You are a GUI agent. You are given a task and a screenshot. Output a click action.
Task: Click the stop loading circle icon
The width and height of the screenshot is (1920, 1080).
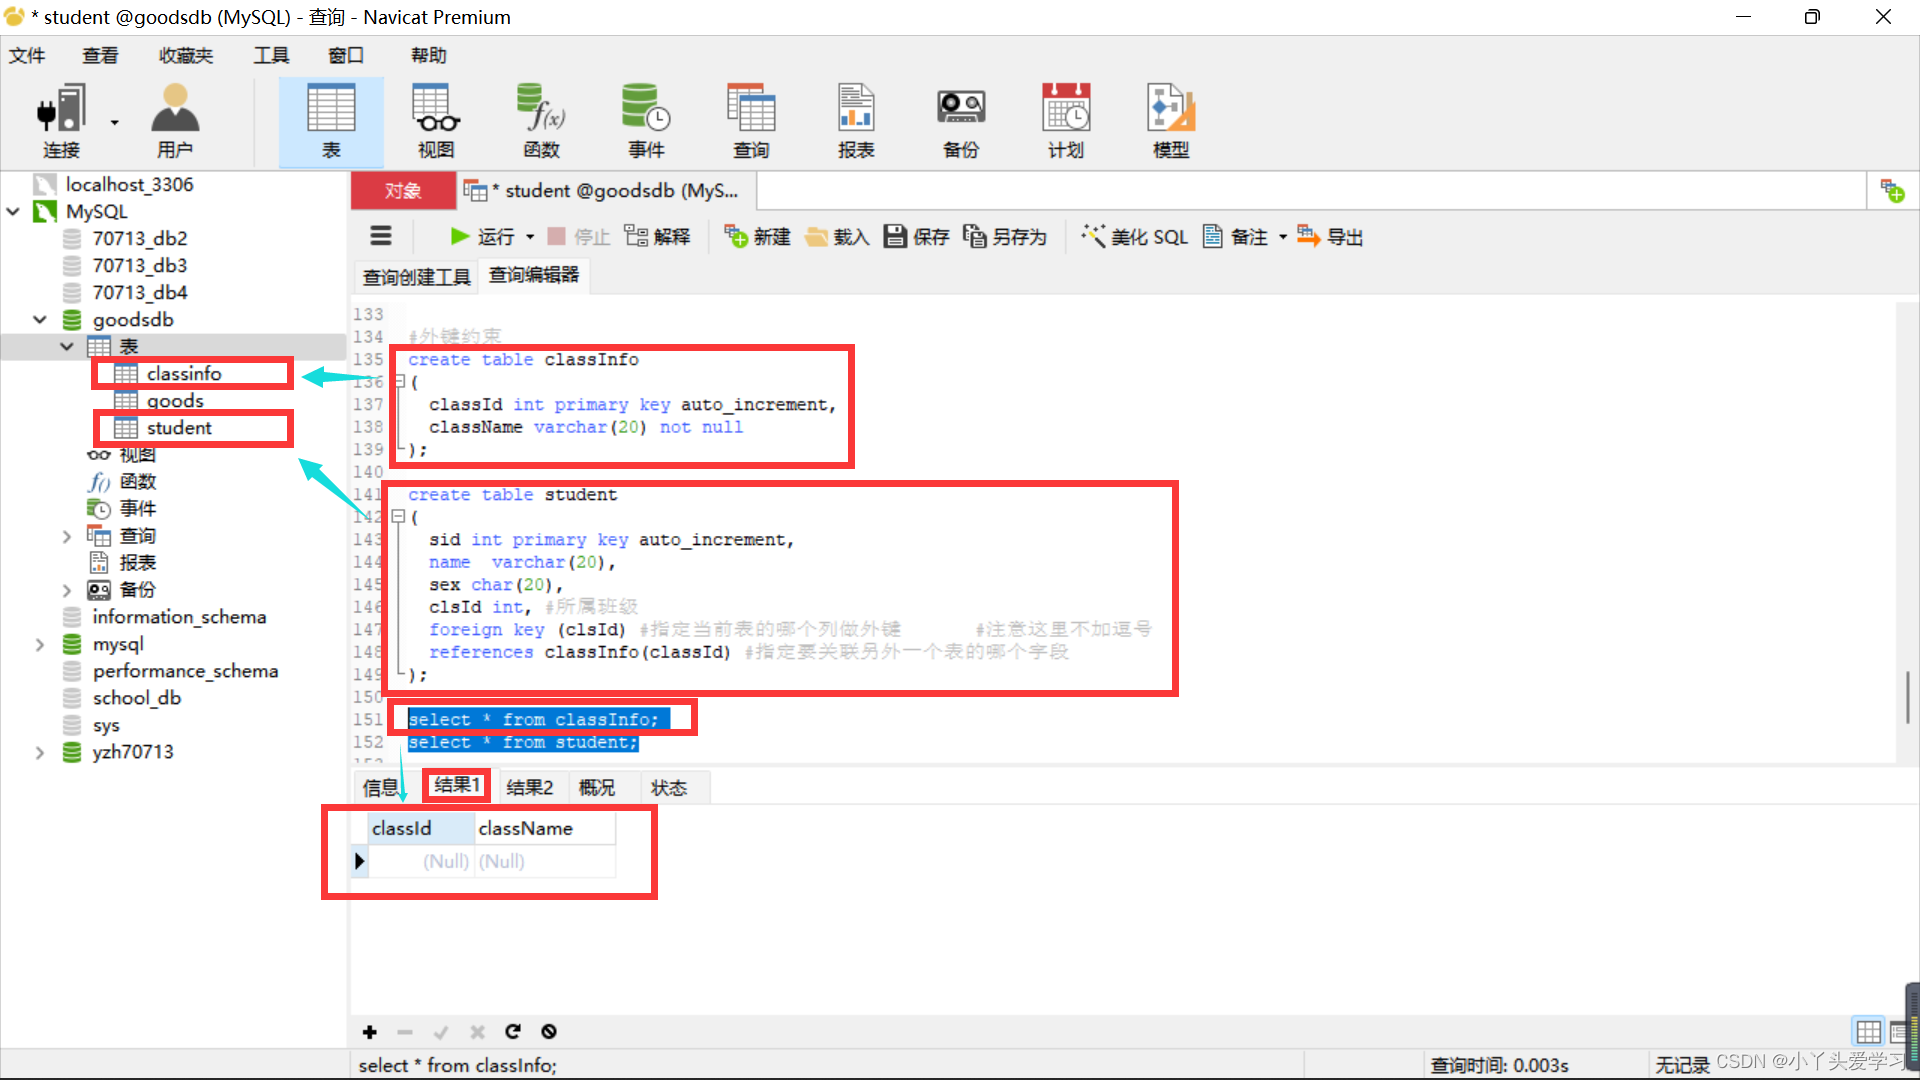pos(549,1032)
